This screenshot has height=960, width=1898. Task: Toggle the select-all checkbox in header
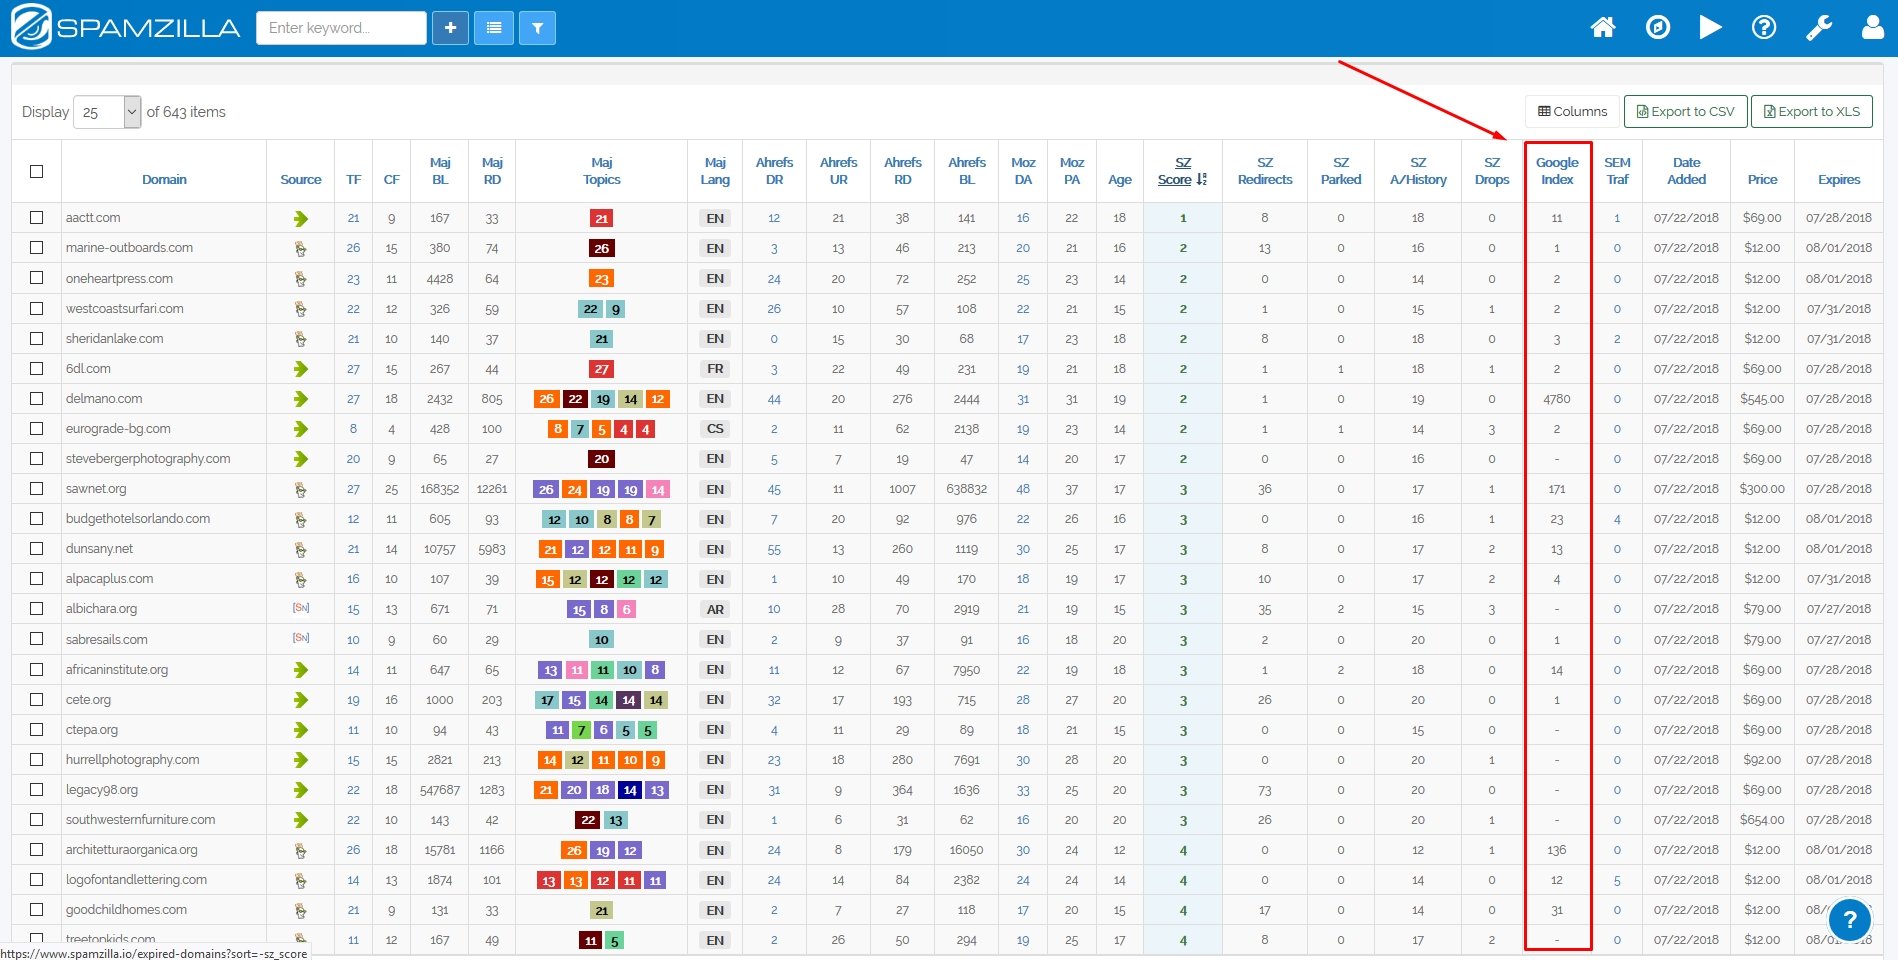pos(37,171)
